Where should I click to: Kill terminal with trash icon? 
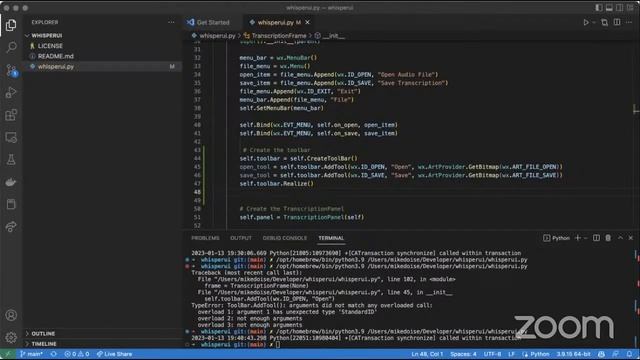click(x=608, y=238)
